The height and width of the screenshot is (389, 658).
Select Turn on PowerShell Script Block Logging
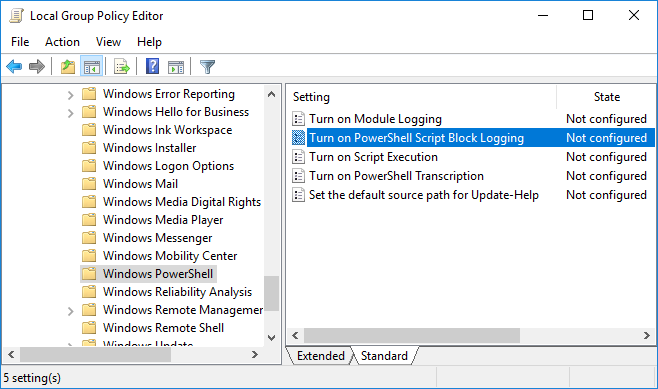416,138
